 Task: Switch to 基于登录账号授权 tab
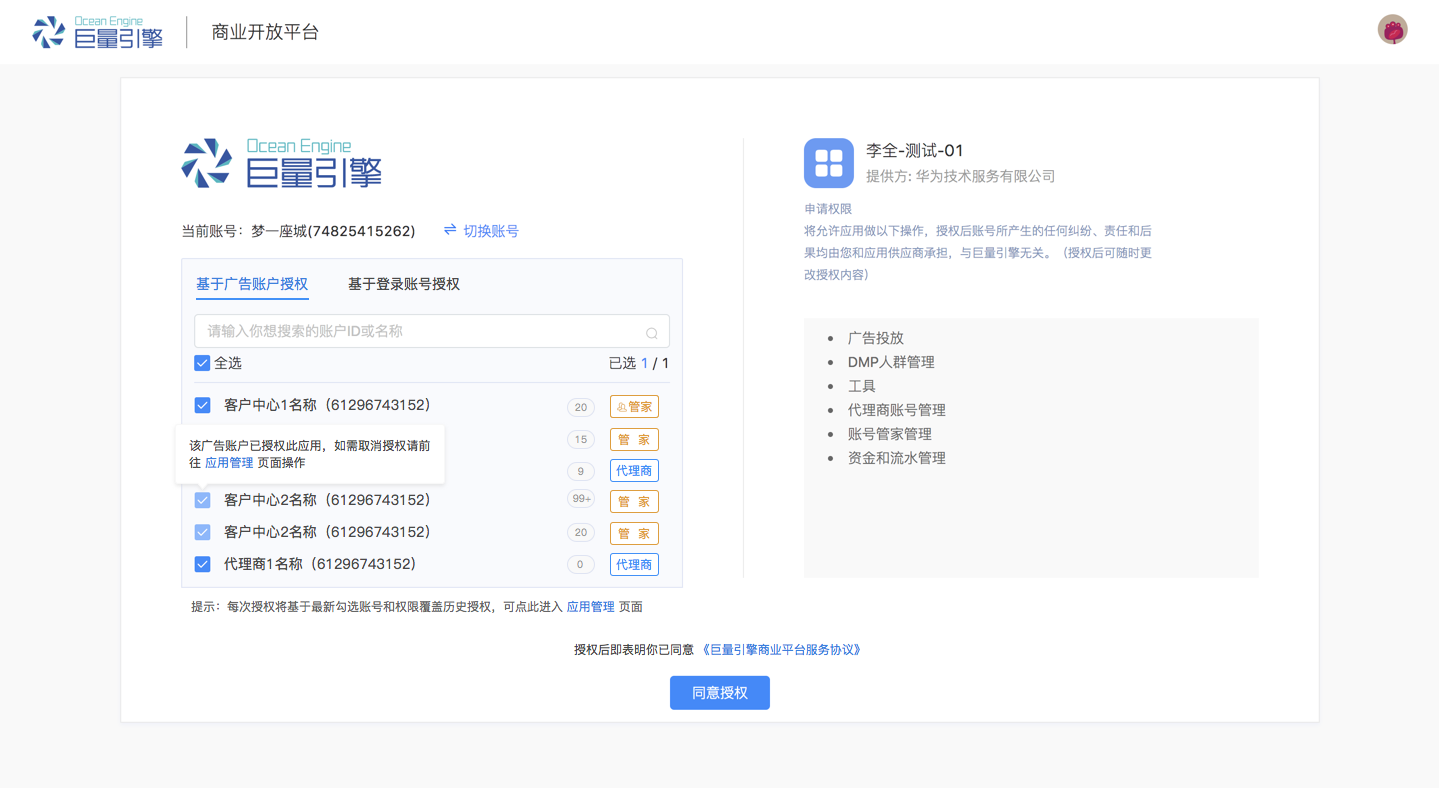click(404, 284)
